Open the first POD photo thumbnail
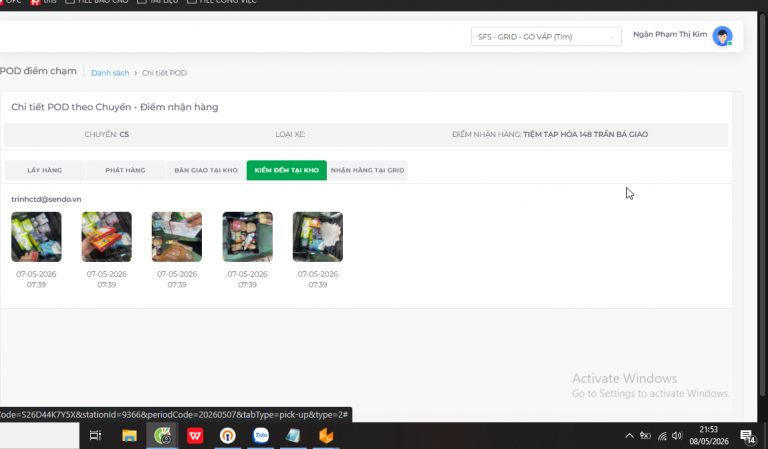This screenshot has width=768, height=449. [x=36, y=236]
